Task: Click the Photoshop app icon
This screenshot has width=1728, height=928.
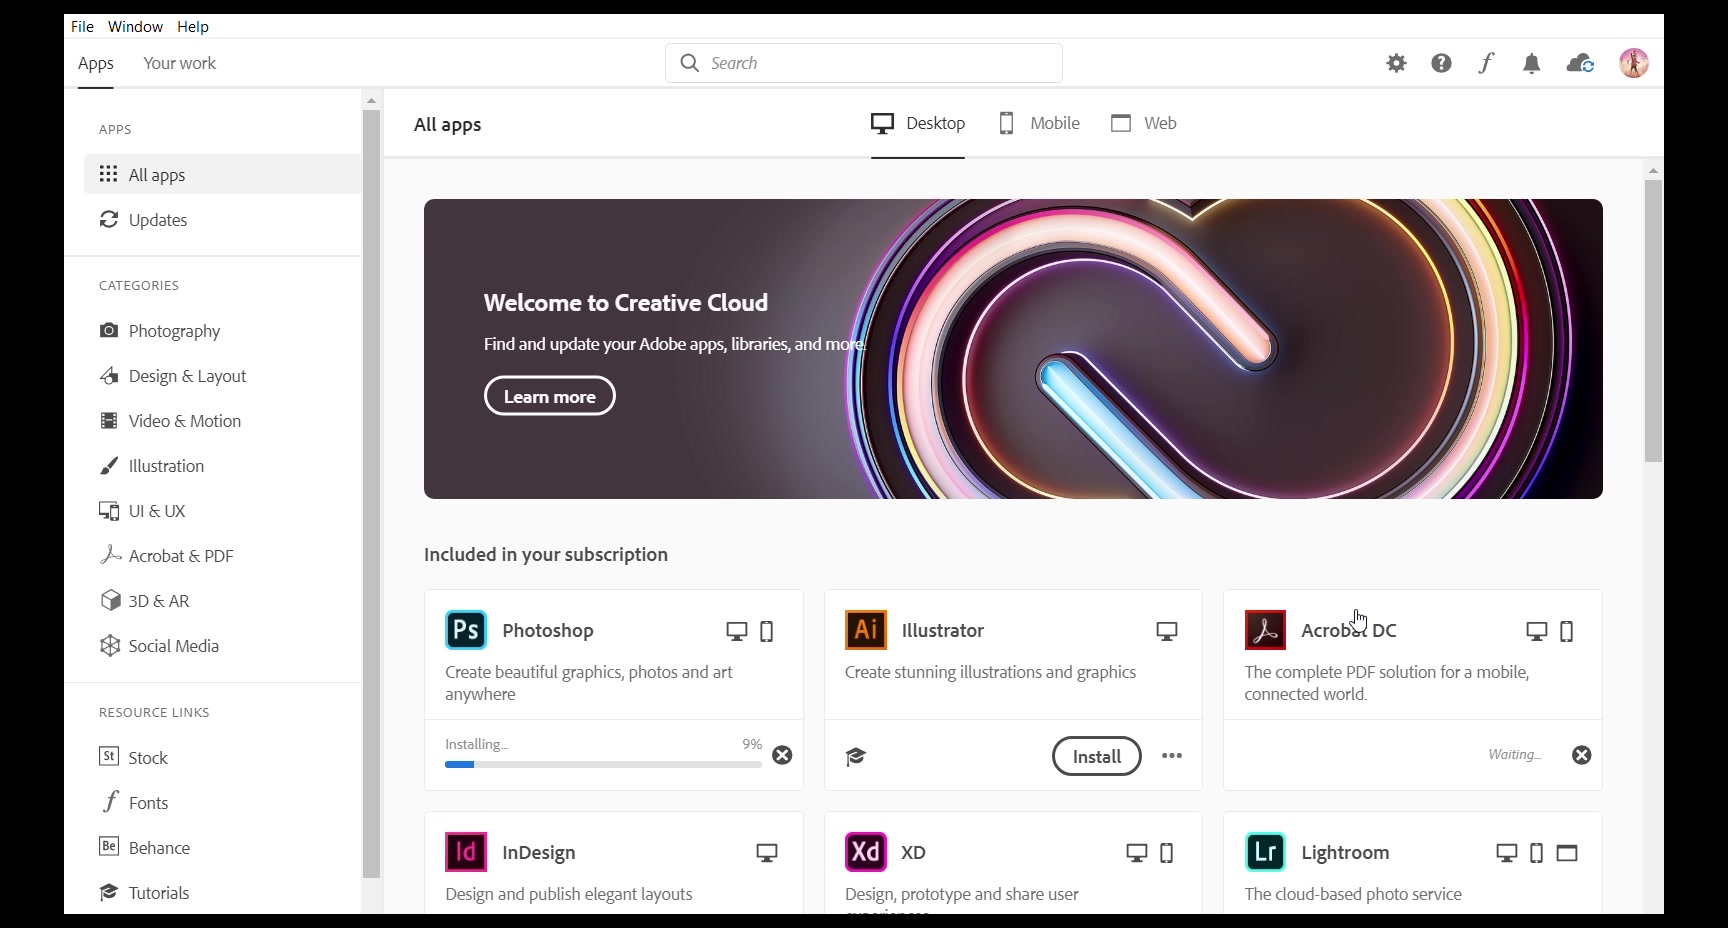Action: point(466,630)
